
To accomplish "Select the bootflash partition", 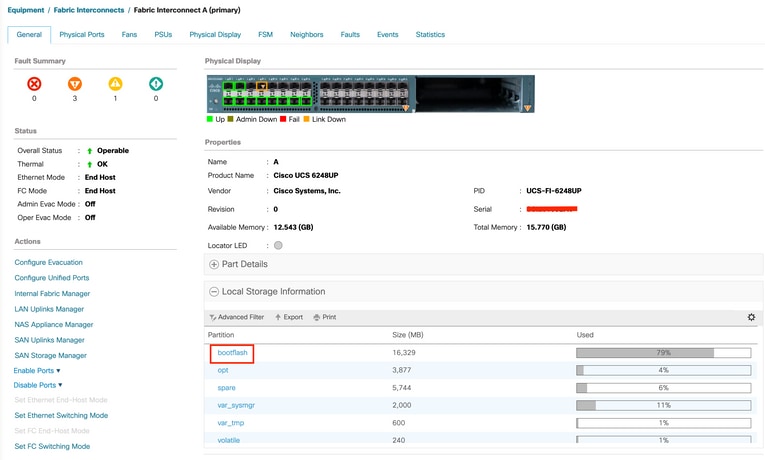I will (x=232, y=353).
